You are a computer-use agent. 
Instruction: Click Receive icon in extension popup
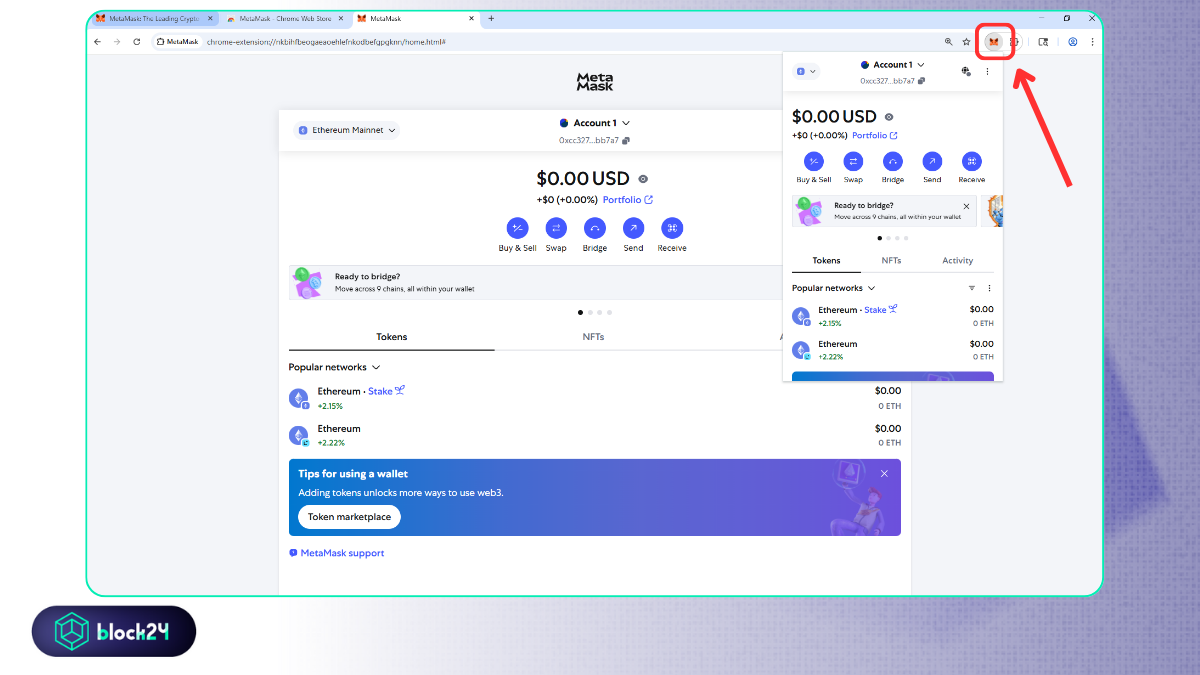[x=972, y=161]
